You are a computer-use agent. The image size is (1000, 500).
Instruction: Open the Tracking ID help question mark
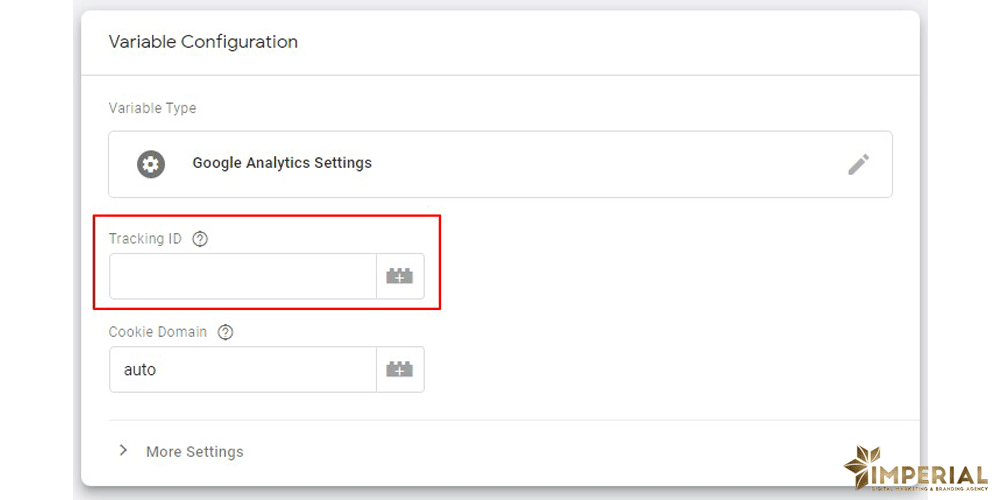coord(200,239)
